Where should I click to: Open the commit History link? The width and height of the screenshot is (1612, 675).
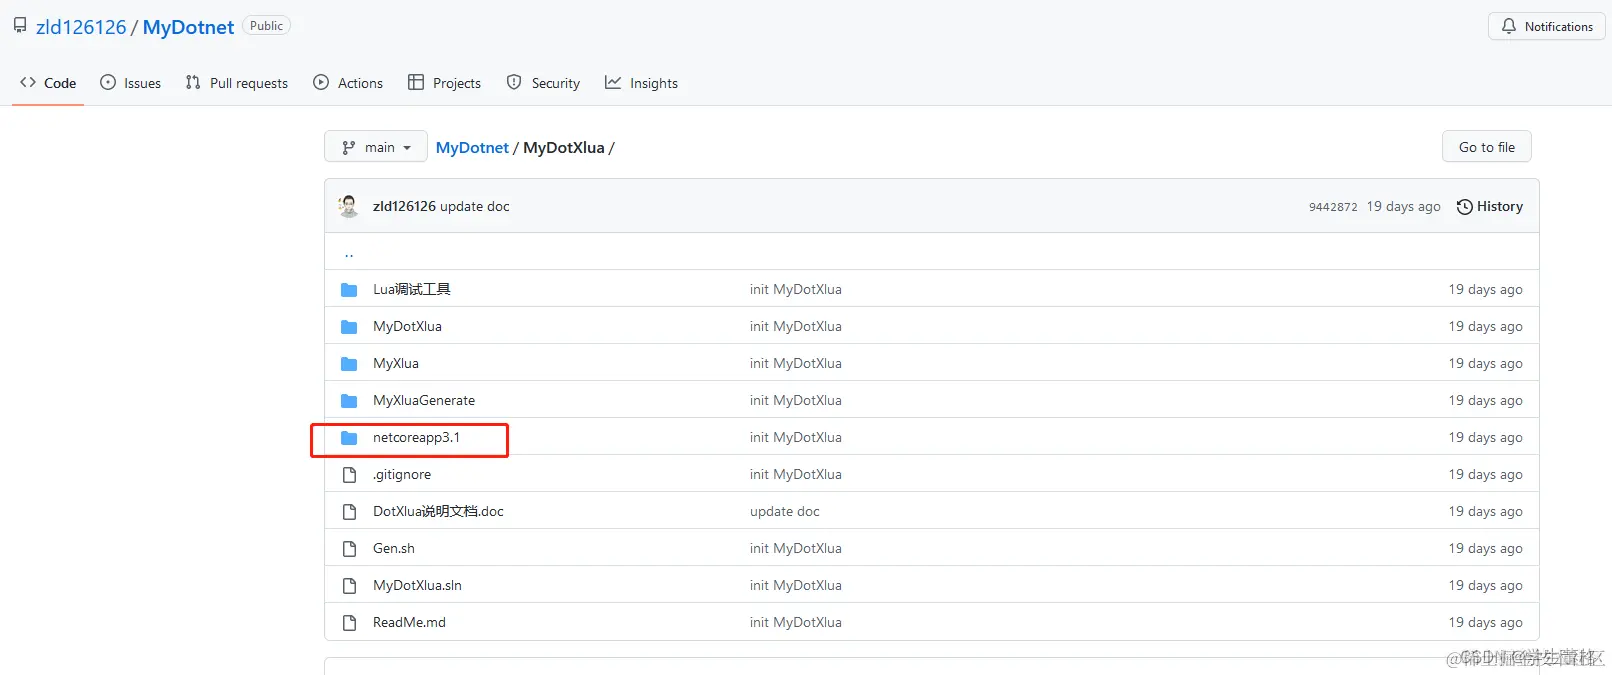(x=1490, y=206)
